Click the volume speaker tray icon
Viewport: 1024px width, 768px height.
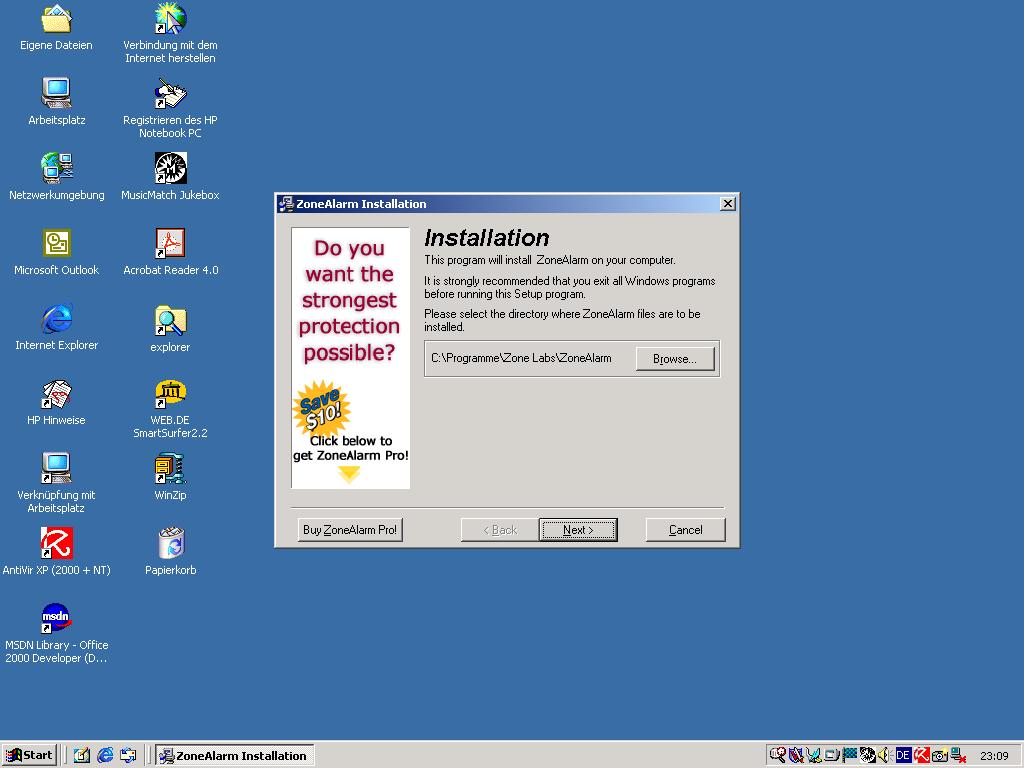tap(885, 756)
